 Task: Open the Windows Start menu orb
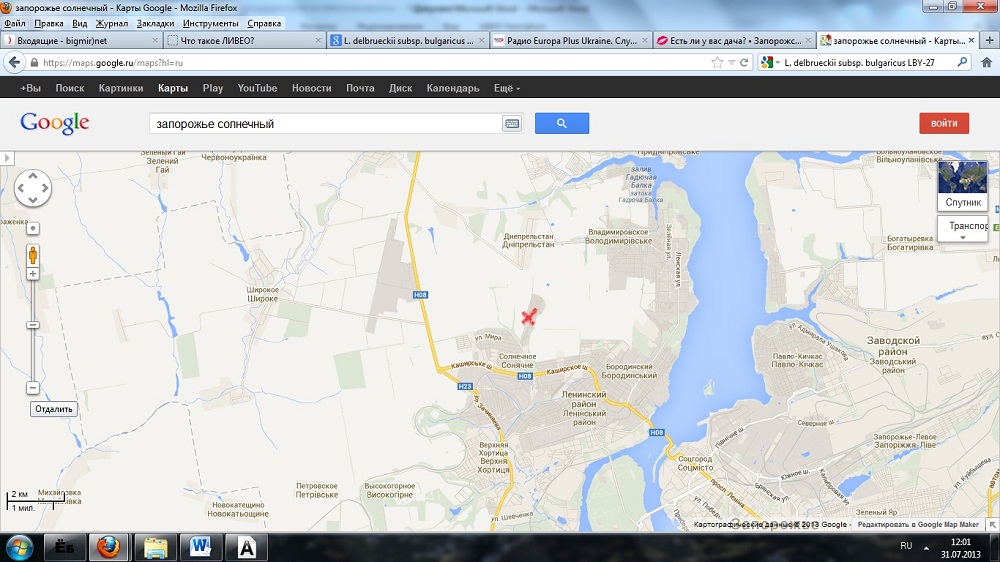coord(19,547)
